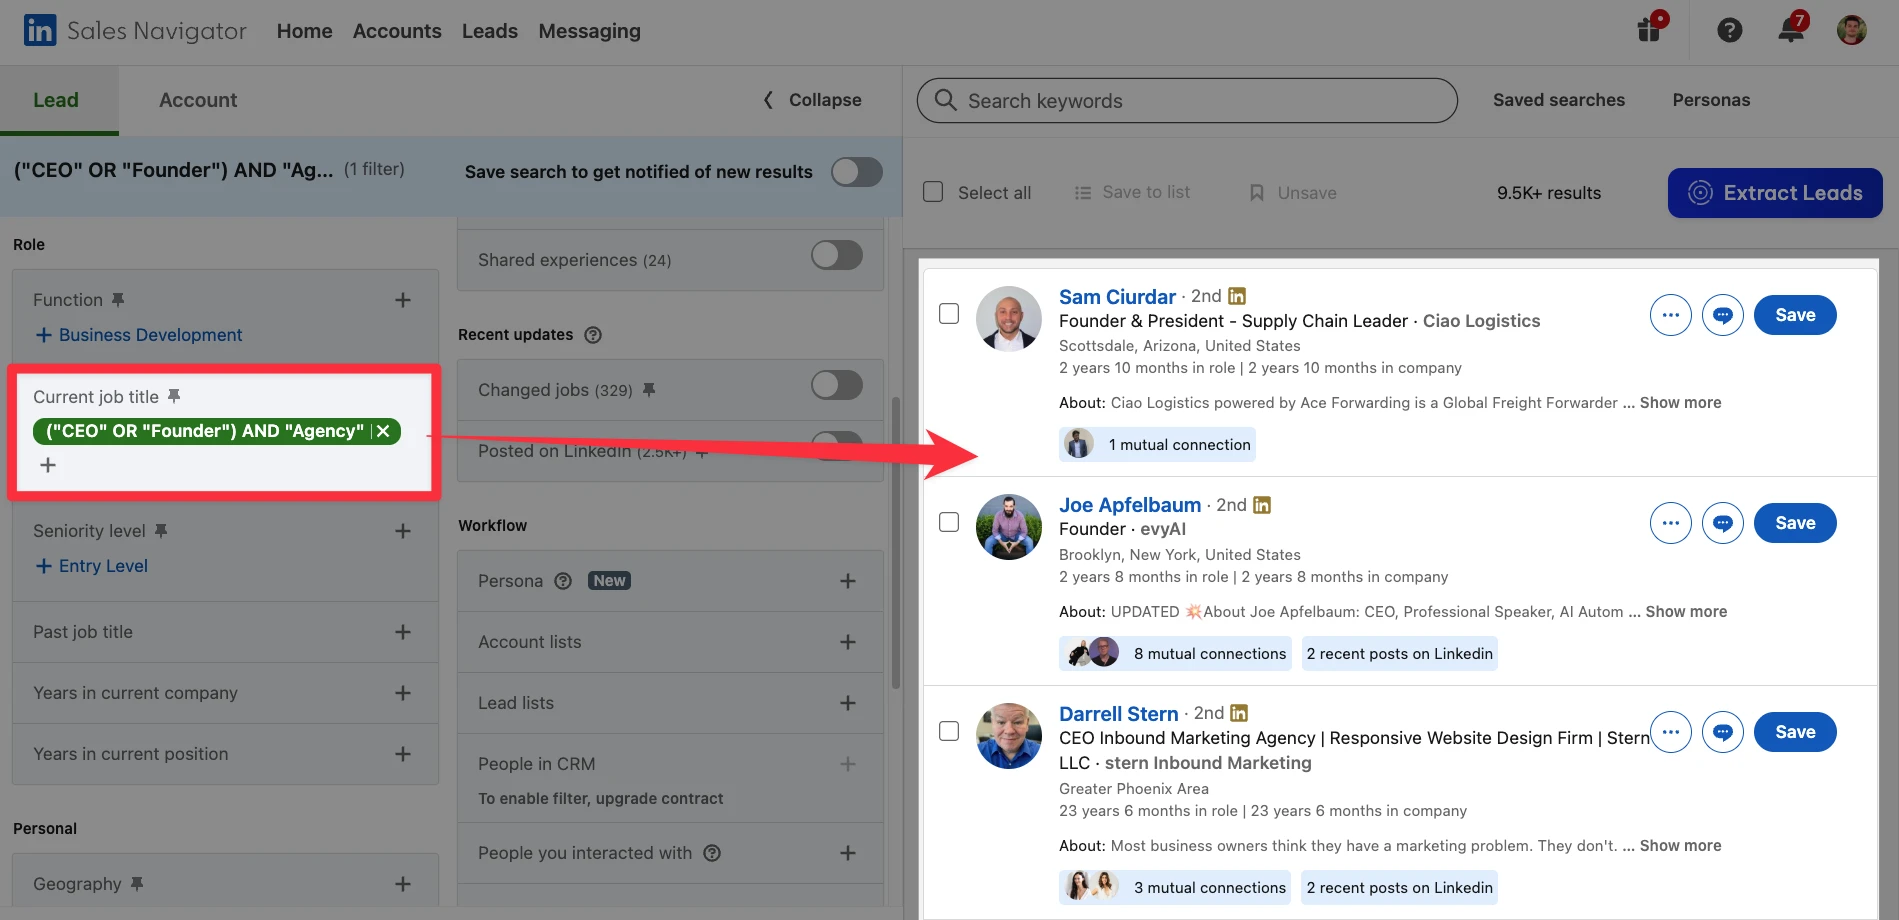Click the filter panel vertical scrollbar

[x=896, y=543]
